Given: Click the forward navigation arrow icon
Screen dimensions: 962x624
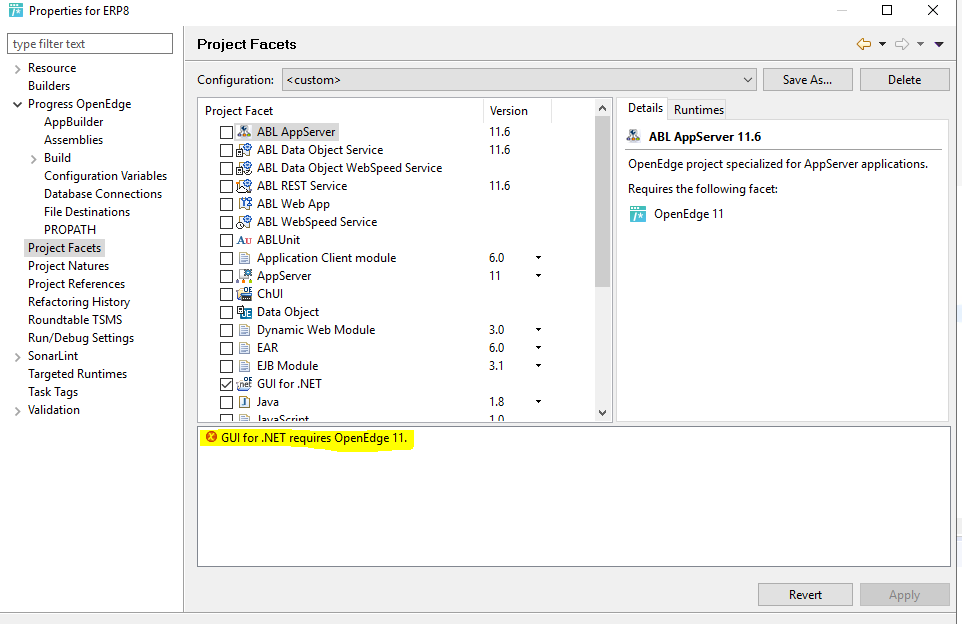Looking at the screenshot, I should pyautogui.click(x=902, y=44).
